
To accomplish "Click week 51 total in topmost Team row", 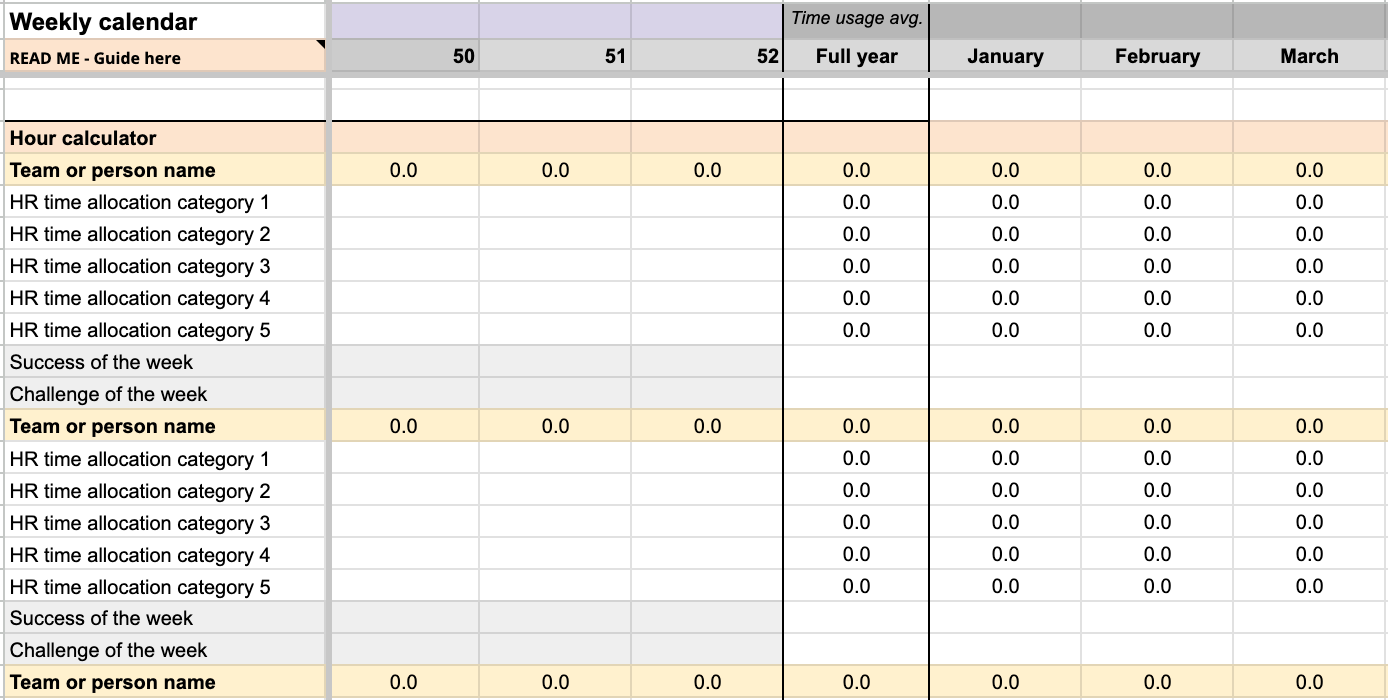I will (x=555, y=170).
